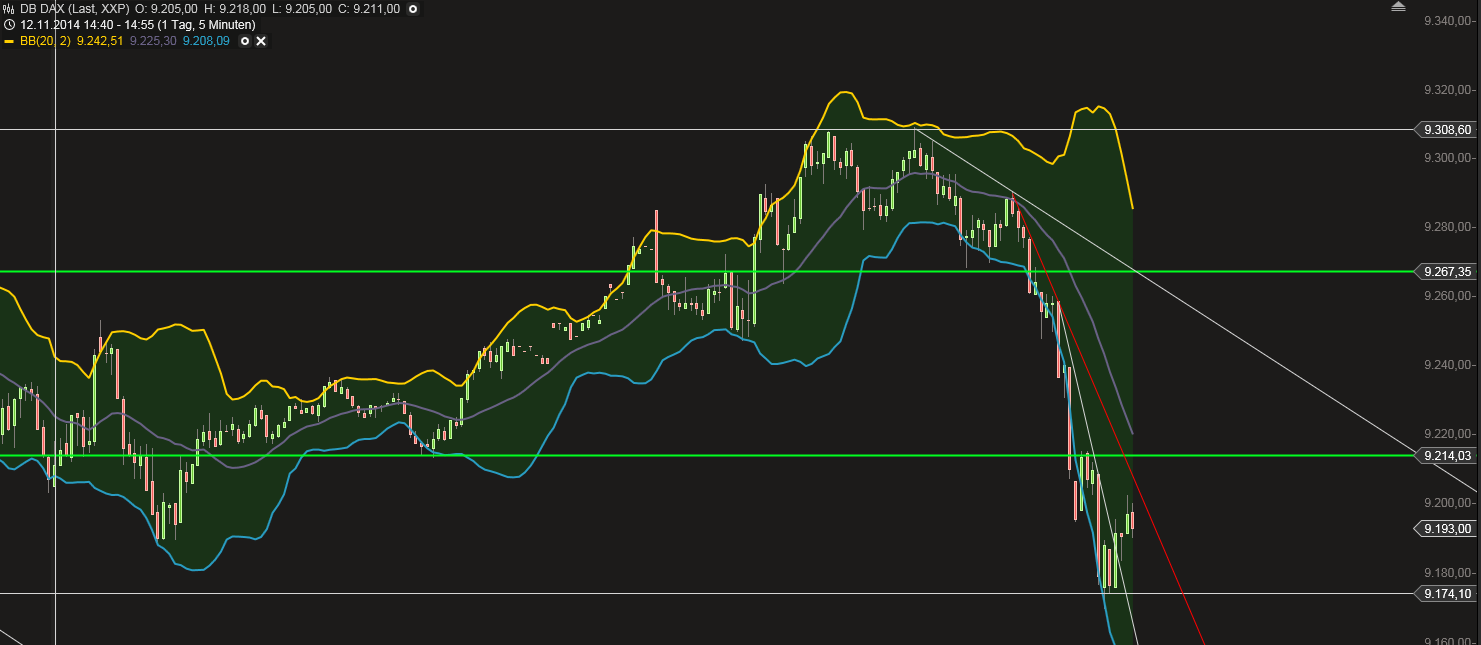Click the candlestick series icon before DB DAX

(x=8, y=8)
